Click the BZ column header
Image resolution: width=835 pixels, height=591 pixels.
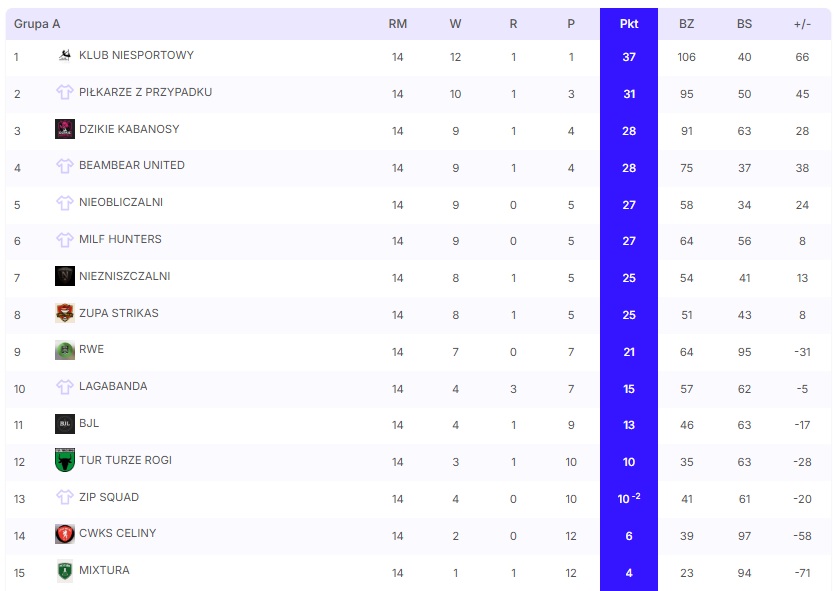686,24
